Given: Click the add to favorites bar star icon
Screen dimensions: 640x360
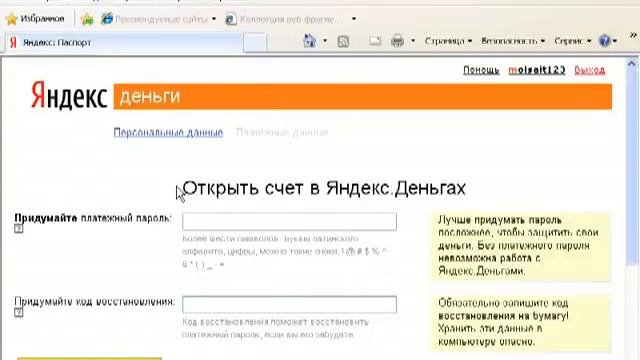Looking at the screenshot, I should tap(87, 19).
